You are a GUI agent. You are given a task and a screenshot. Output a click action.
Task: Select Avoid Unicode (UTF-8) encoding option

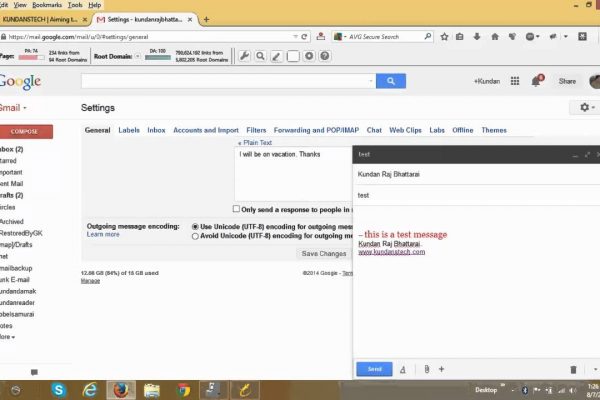[195, 236]
